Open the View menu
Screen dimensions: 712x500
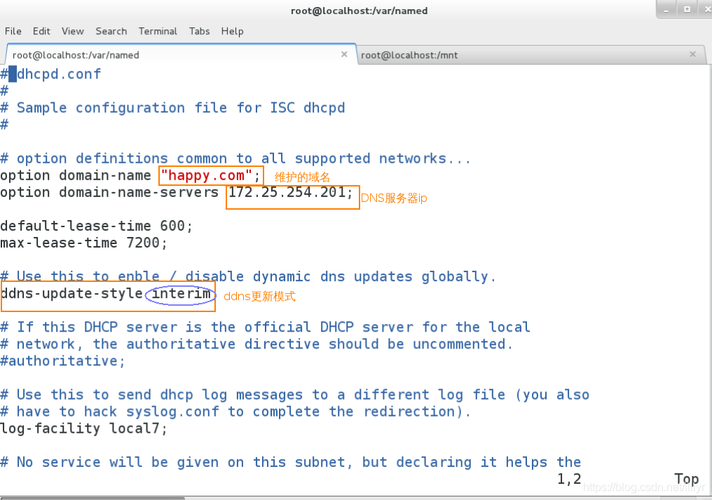coord(73,31)
